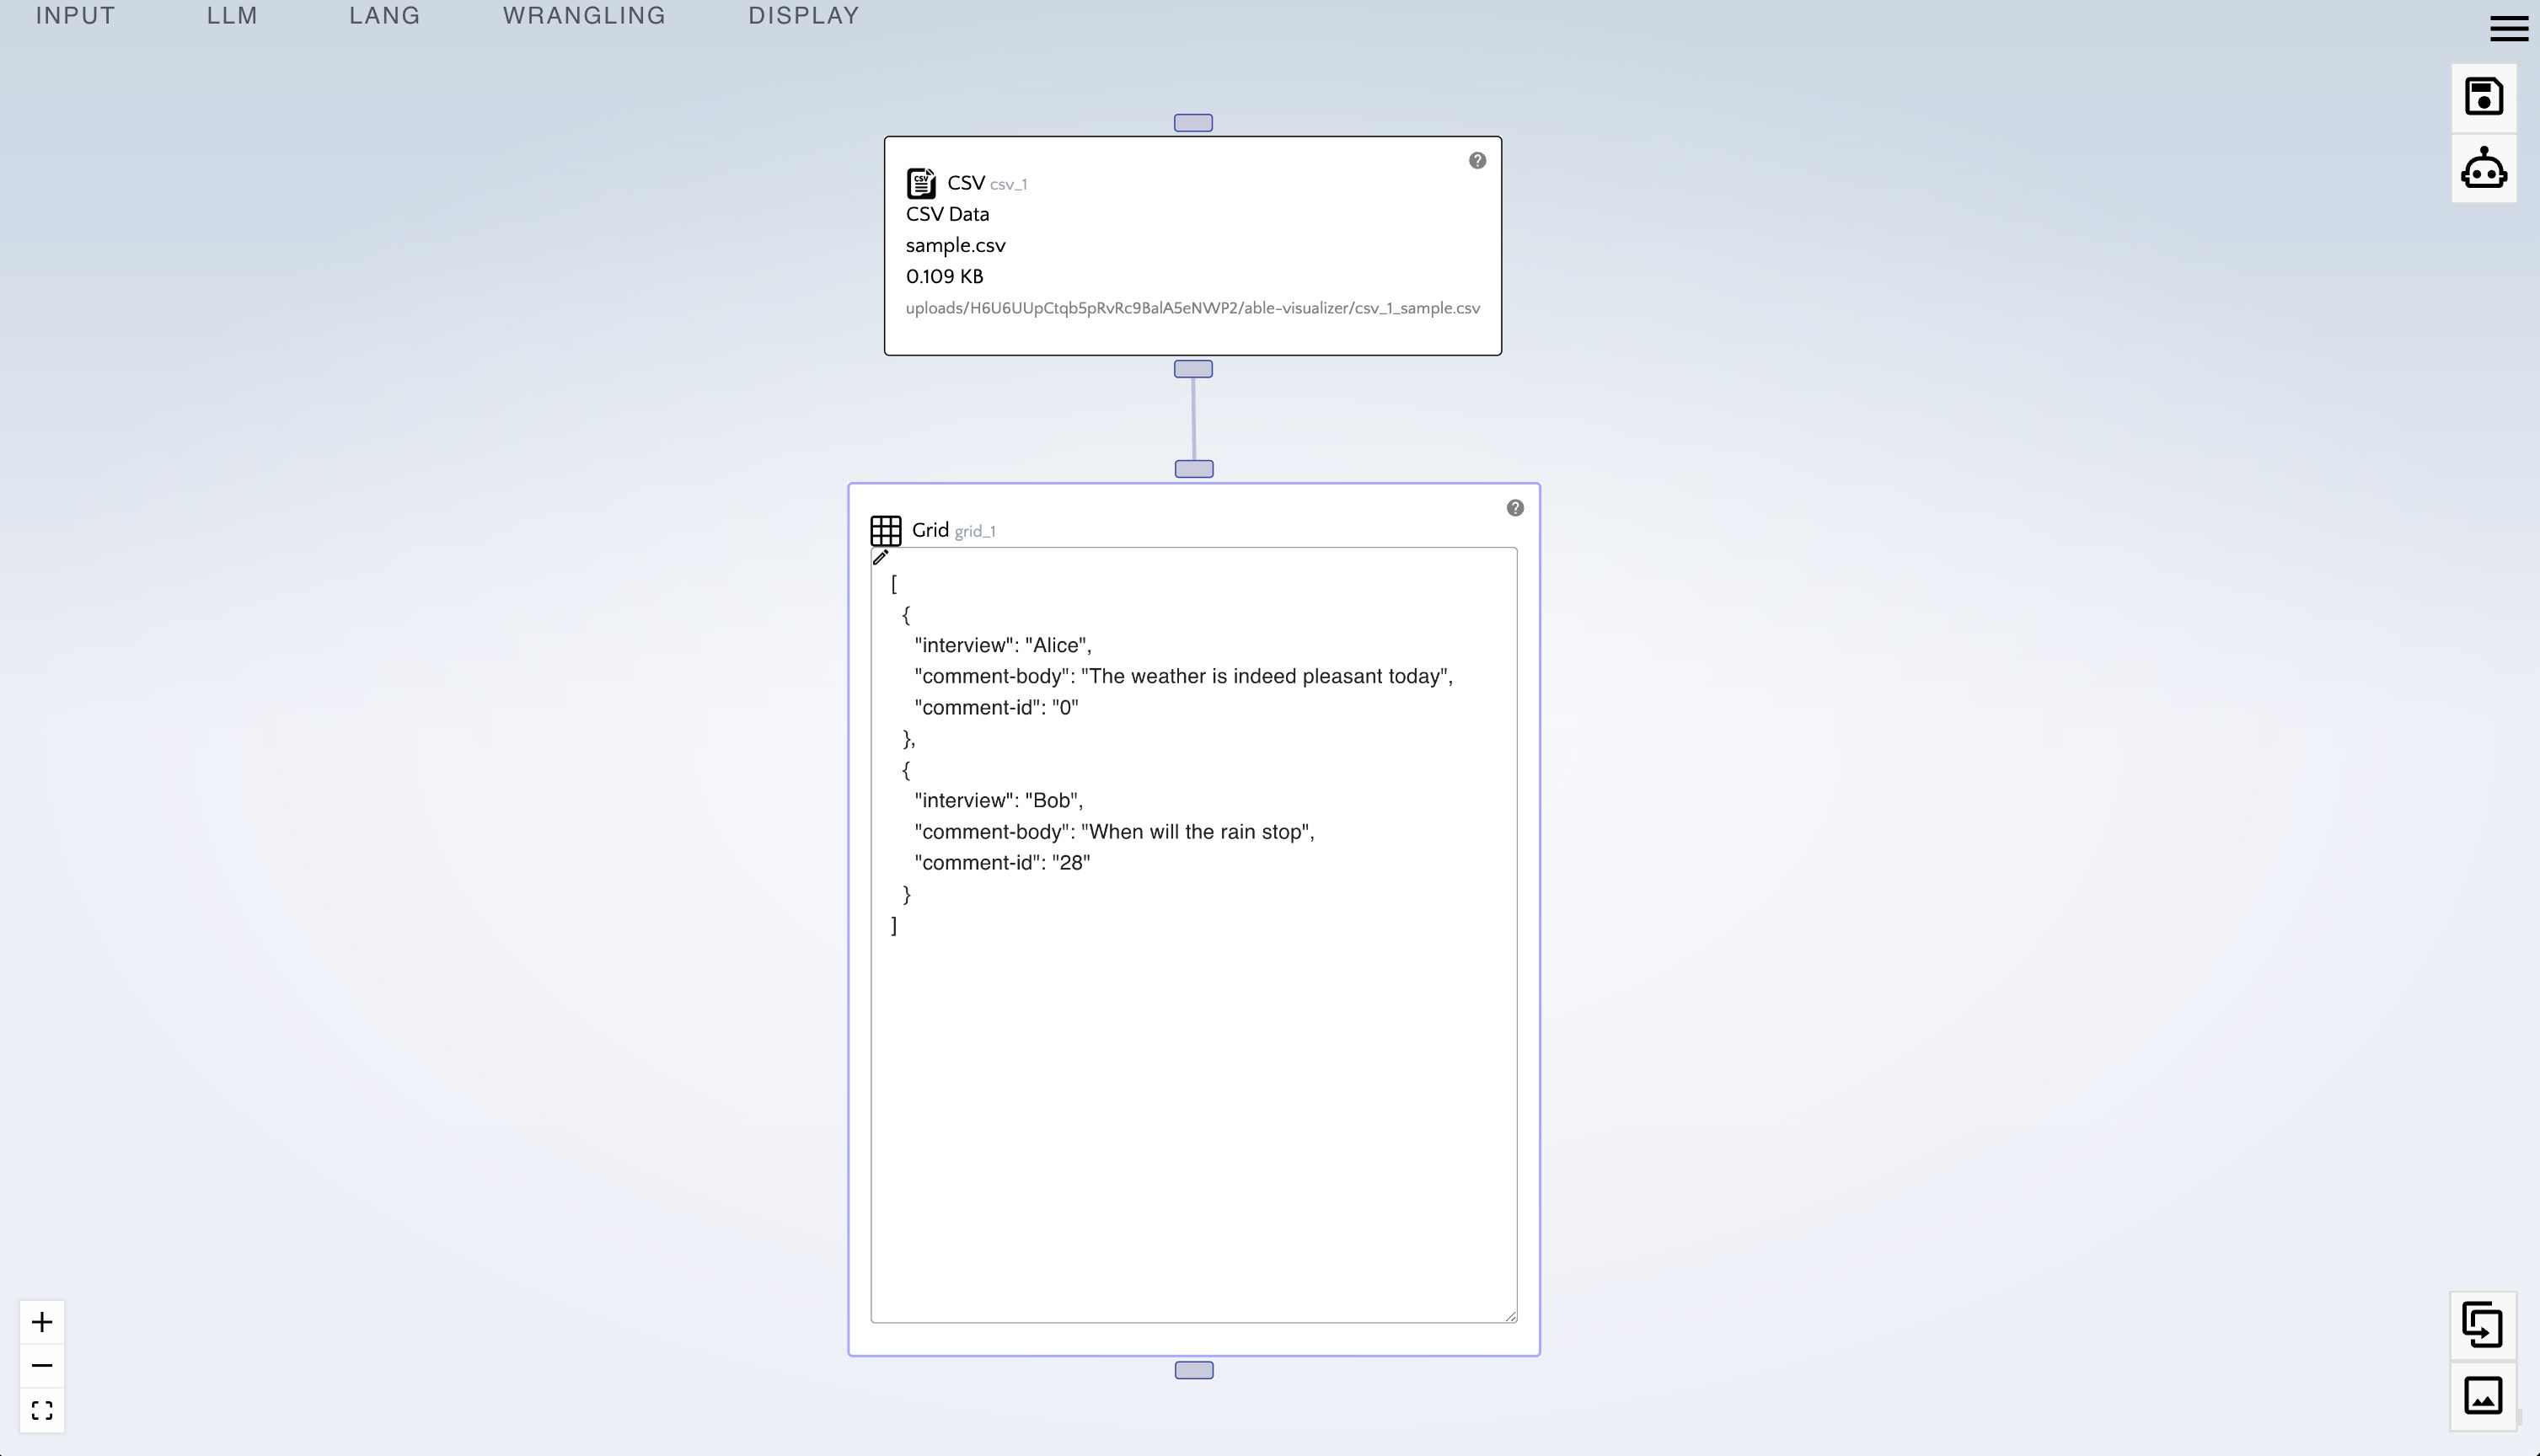This screenshot has height=1456, width=2540.
Task: Click the Grid node top connector handle
Action: [x=1194, y=469]
